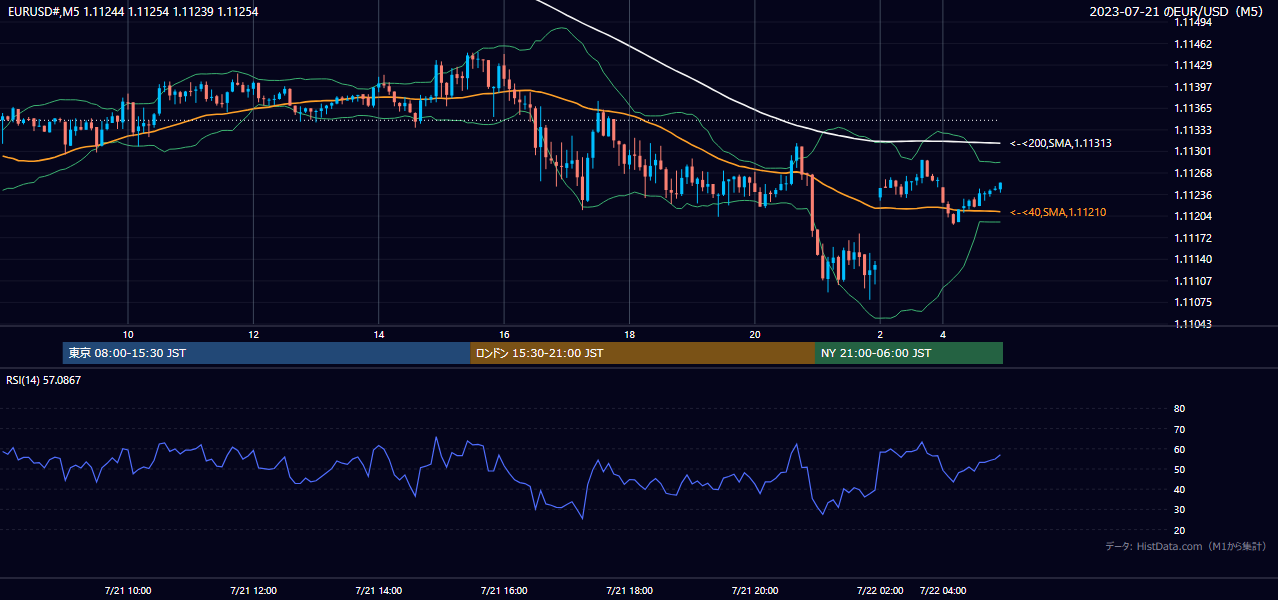
Task: Select the 200 SMA label 1.11313
Action: pyautogui.click(x=1060, y=144)
